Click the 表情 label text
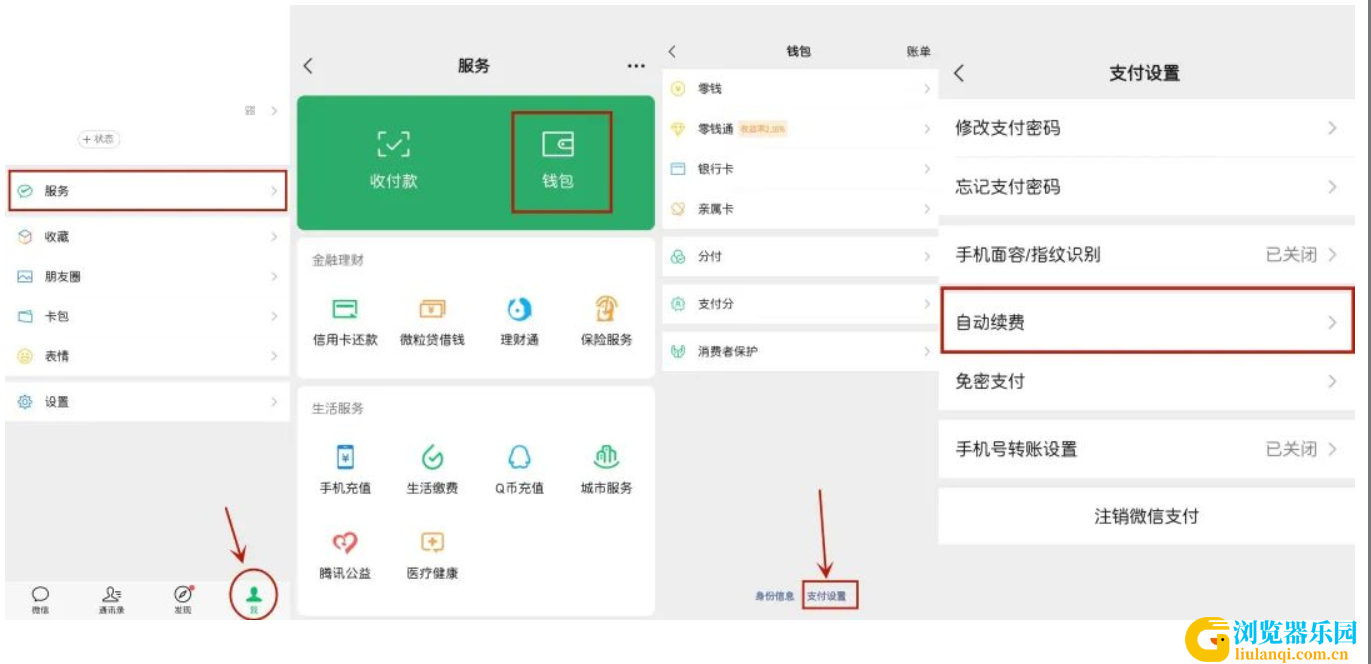1371x664 pixels. tap(57, 356)
